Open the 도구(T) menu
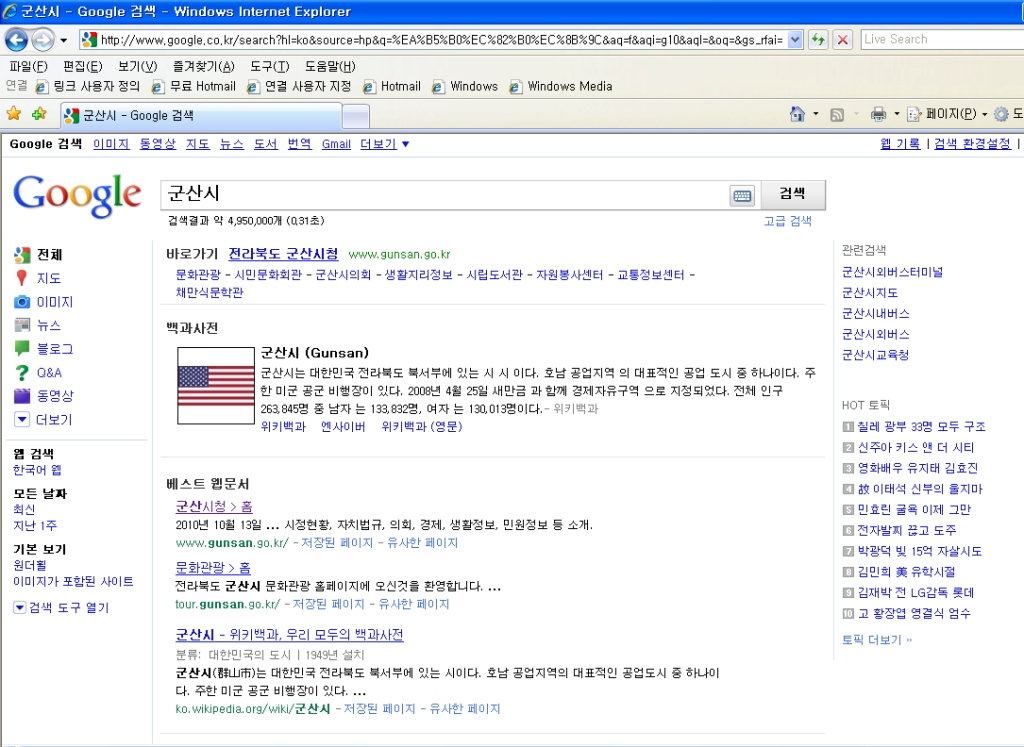 coord(269,66)
